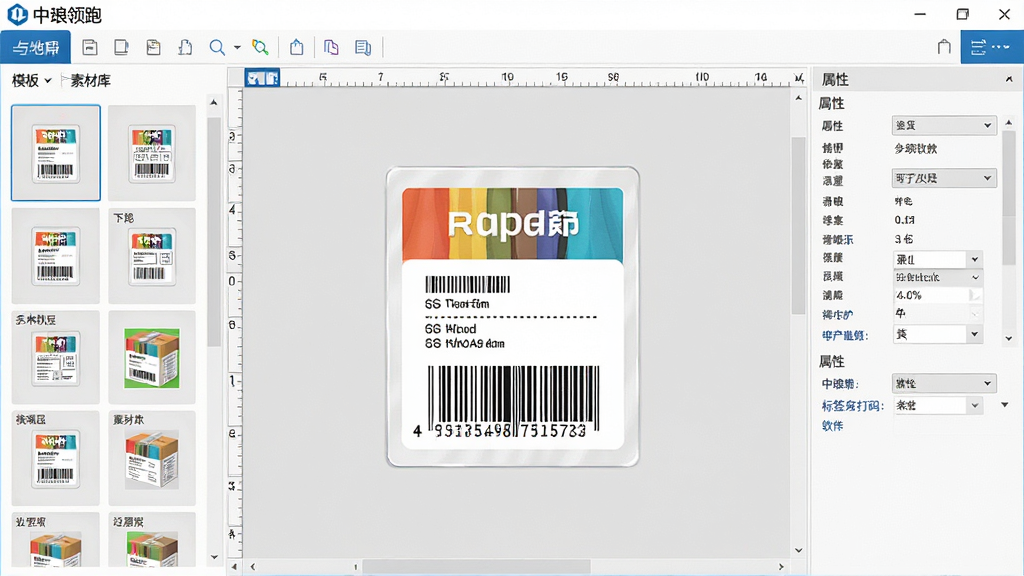Open the dropdown directly above the 4.0% field

tap(938, 277)
